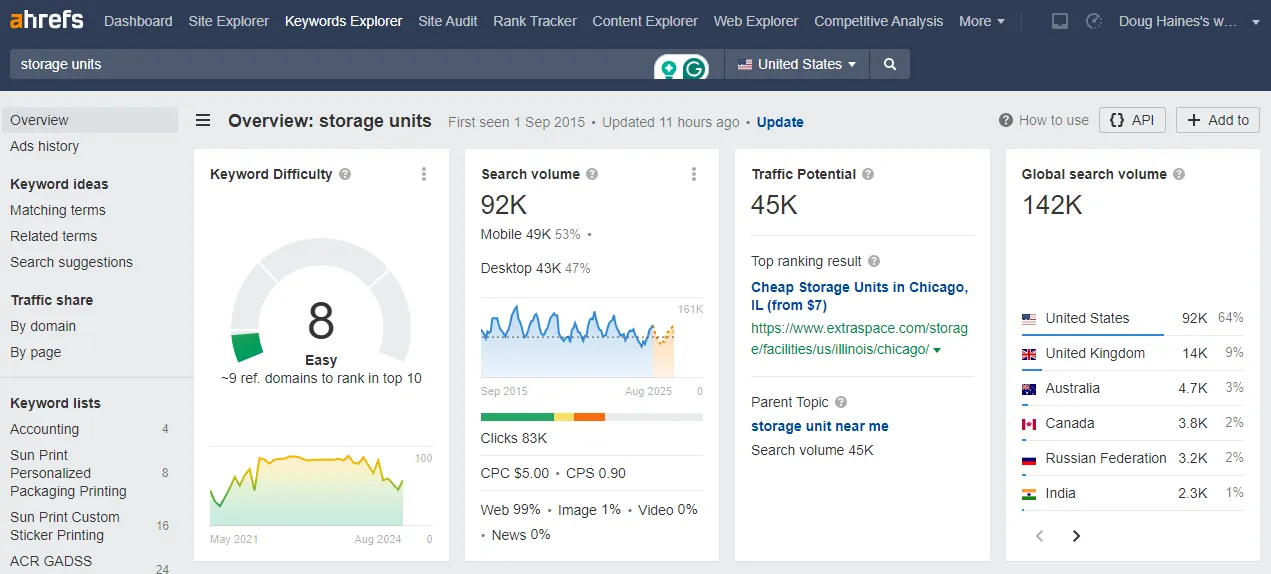Click the CPC $5.00 value
The width and height of the screenshot is (1271, 574).
(x=515, y=473)
